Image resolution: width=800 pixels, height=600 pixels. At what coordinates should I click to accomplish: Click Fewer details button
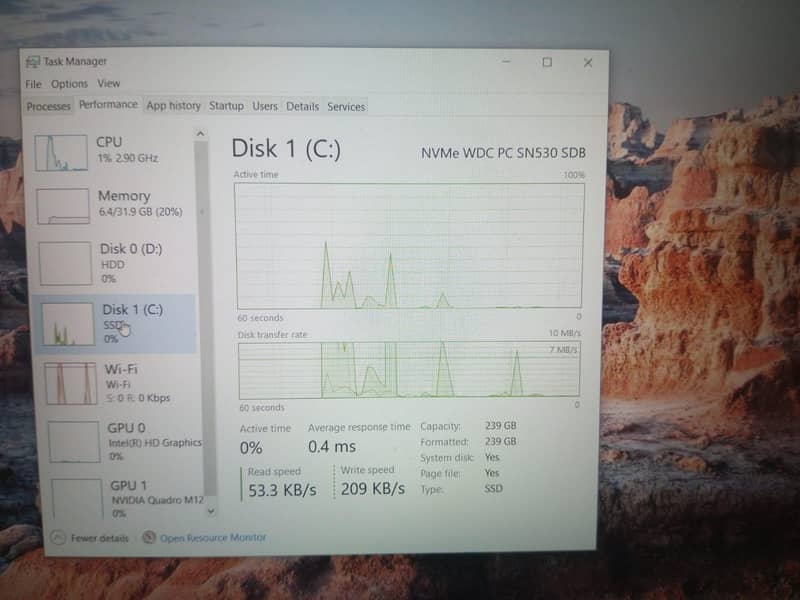91,538
